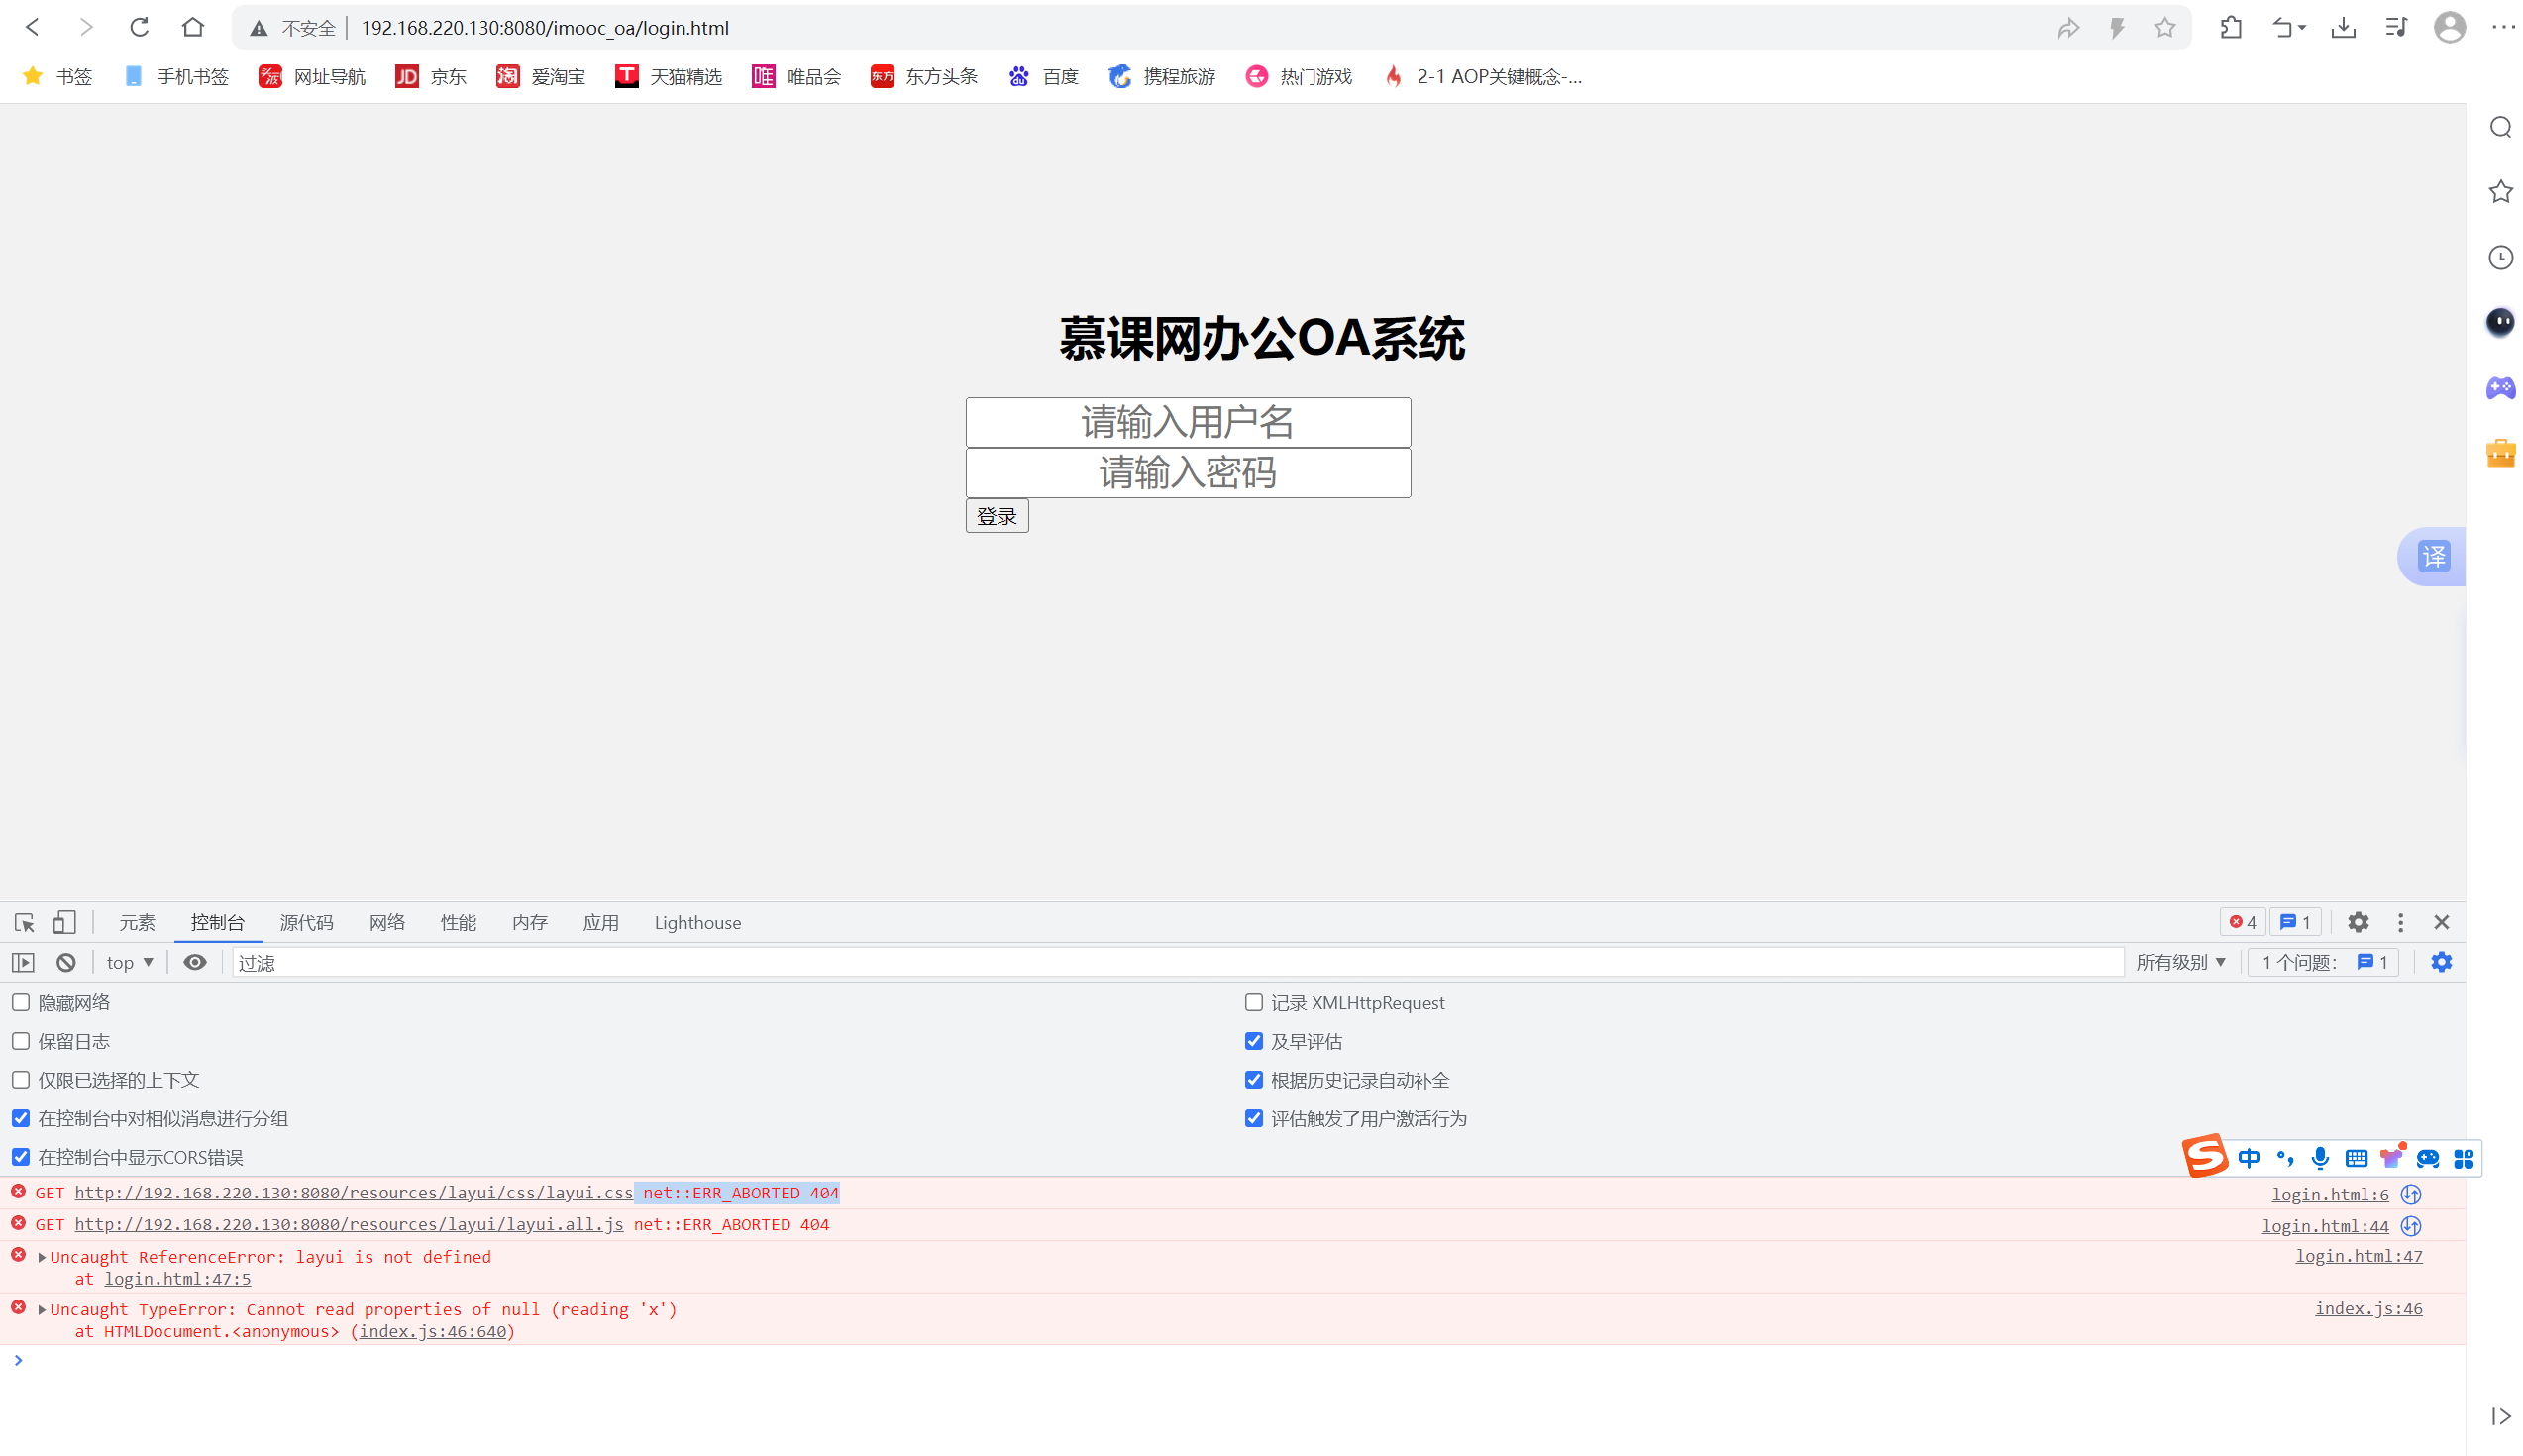2523x1456 pixels.
Task: Enable 仅限已选择的上下文 checkbox
Action: pos(21,1080)
